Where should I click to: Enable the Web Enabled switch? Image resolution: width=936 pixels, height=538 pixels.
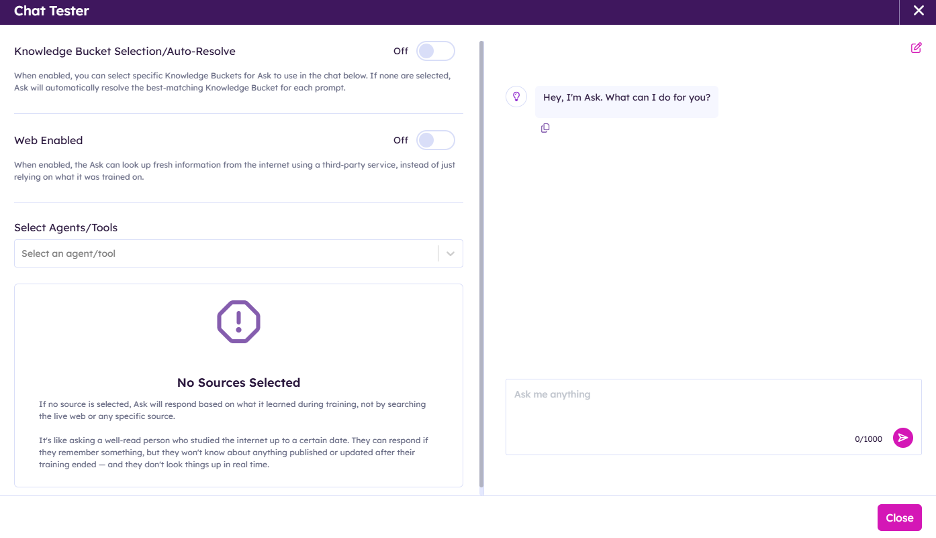click(x=435, y=140)
